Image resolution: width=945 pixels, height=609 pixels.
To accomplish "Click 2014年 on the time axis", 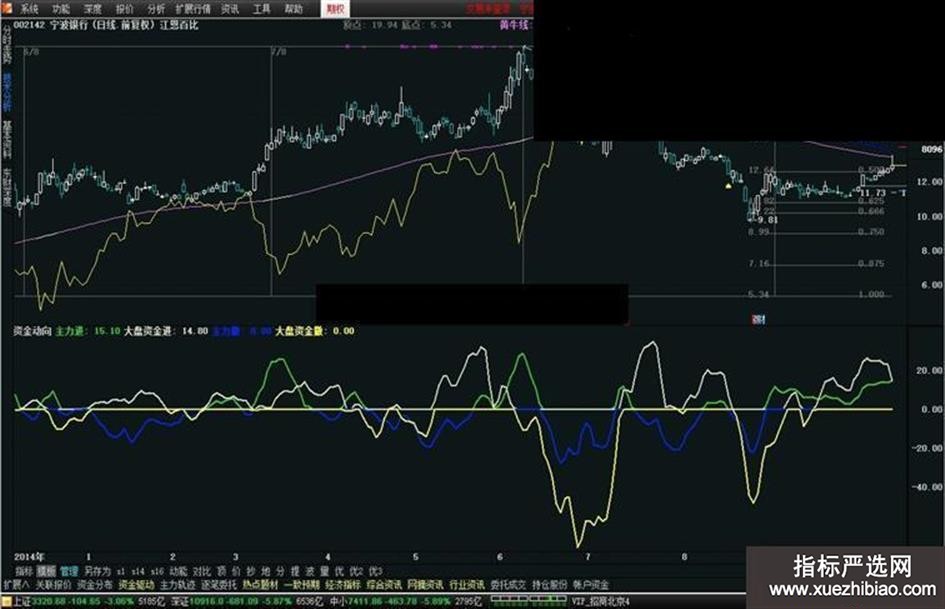I will pyautogui.click(x=30, y=557).
